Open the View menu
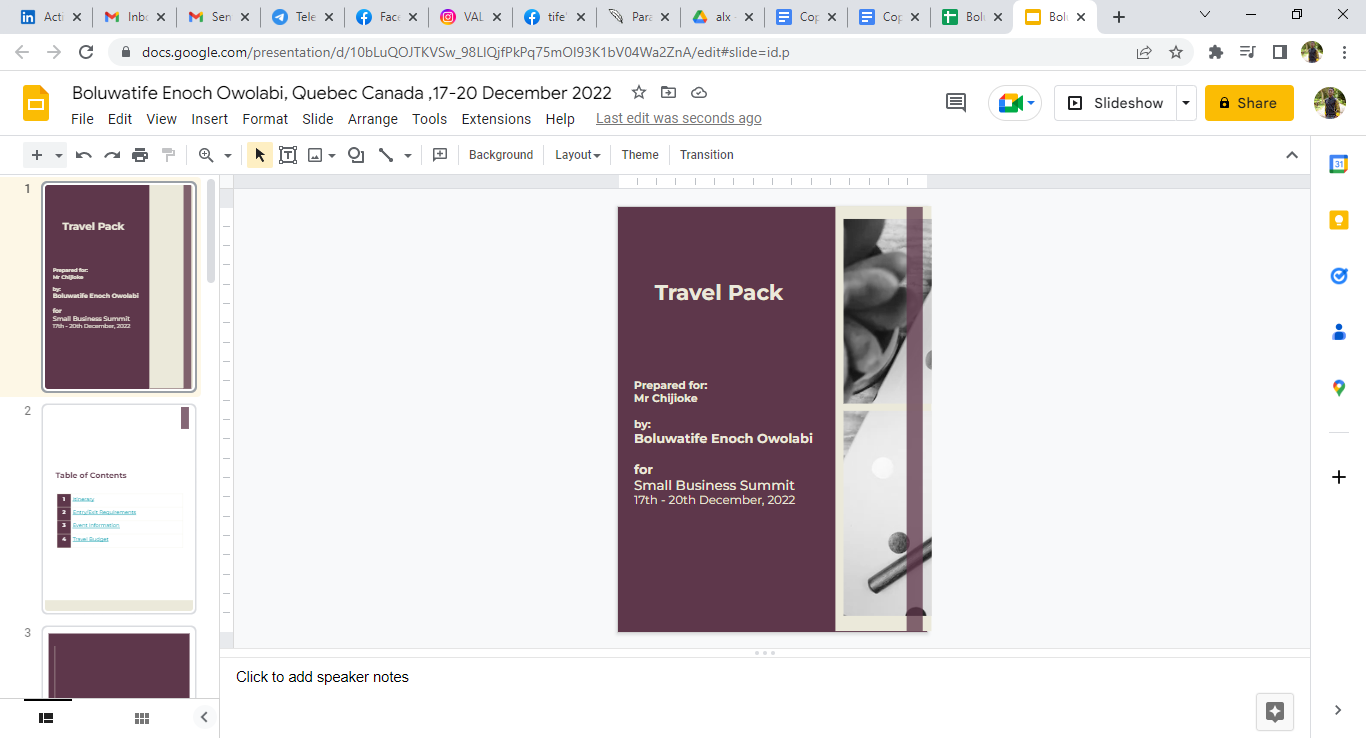 pyautogui.click(x=162, y=119)
